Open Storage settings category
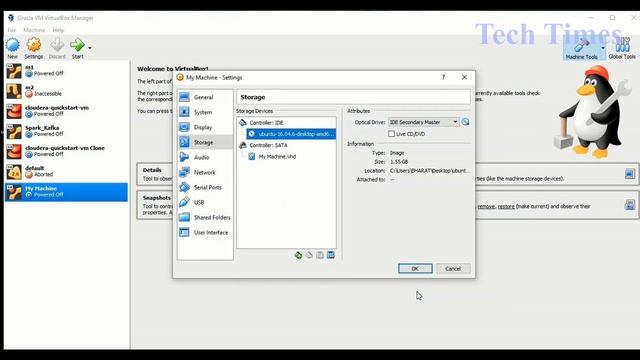The width and height of the screenshot is (640, 360). tap(205, 142)
